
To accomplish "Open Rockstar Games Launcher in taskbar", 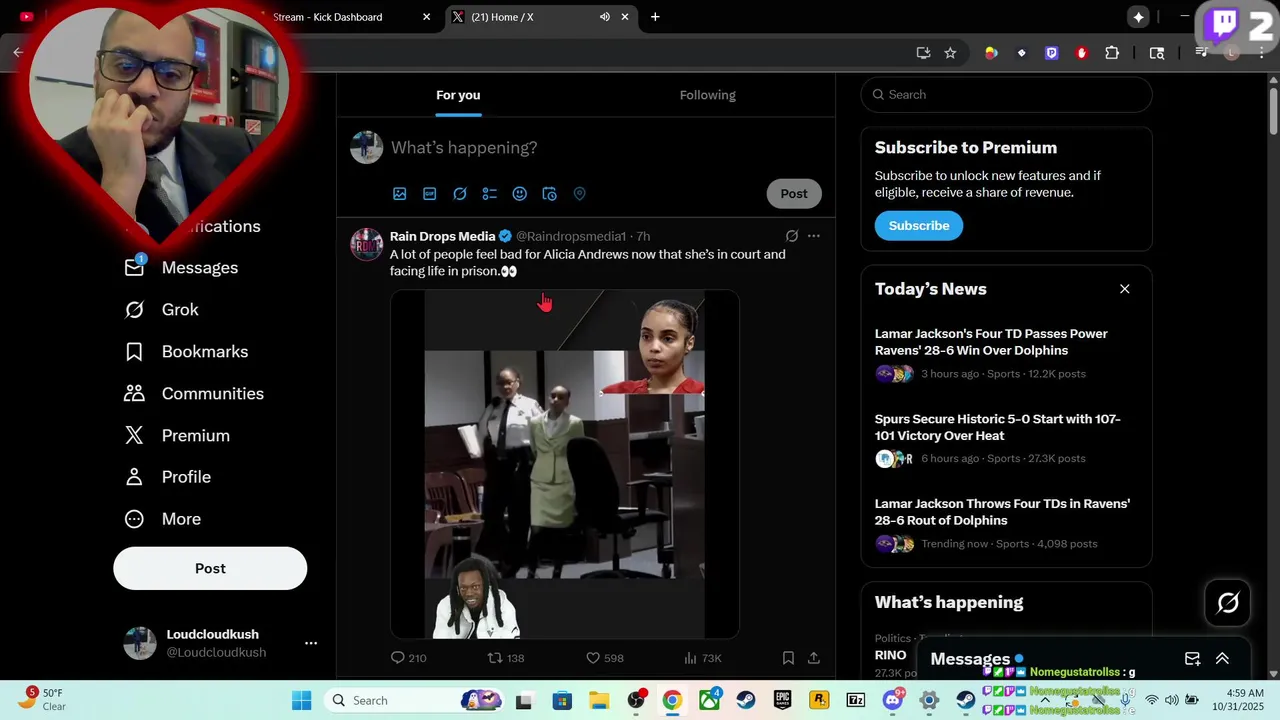I will [819, 700].
